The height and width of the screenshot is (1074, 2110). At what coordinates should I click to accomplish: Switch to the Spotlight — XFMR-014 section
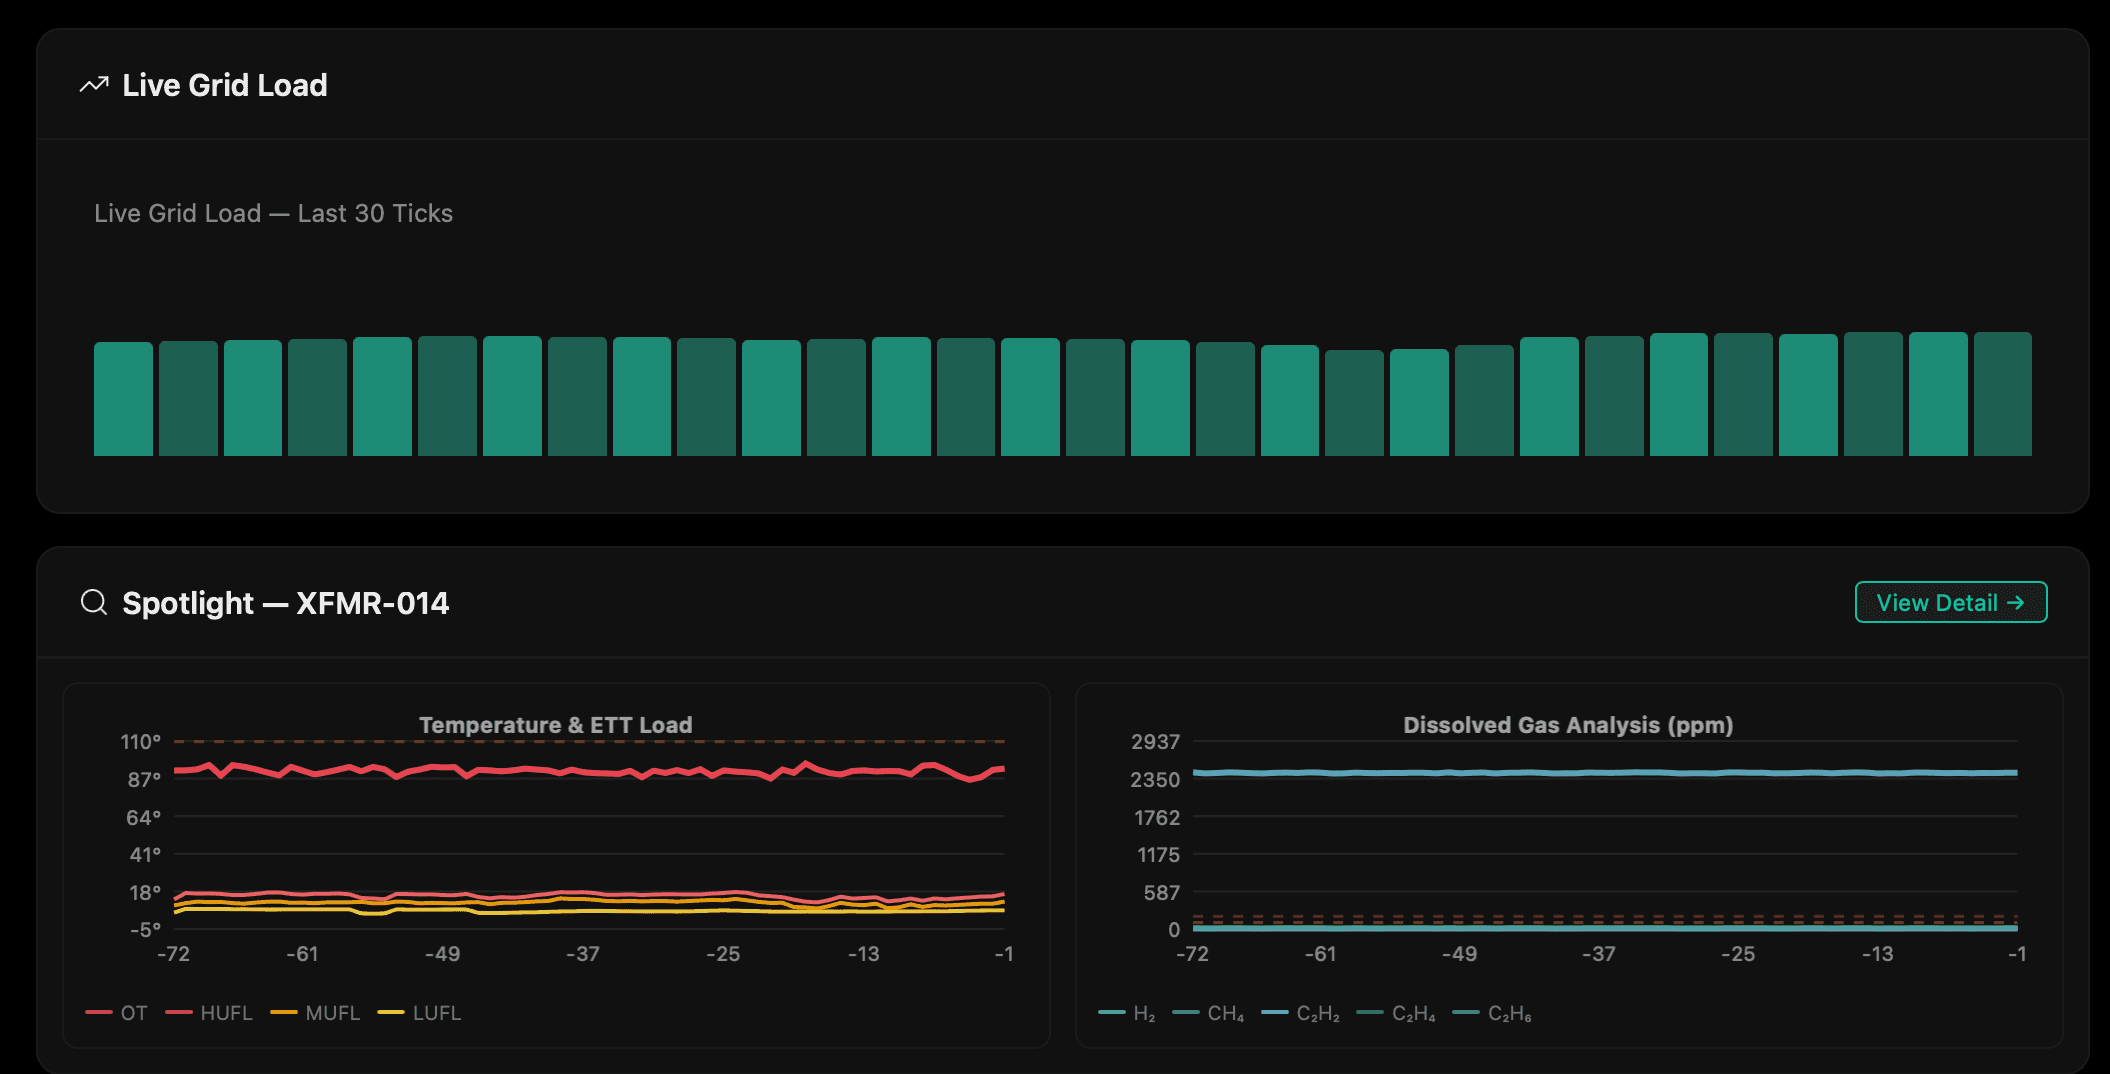tap(286, 602)
